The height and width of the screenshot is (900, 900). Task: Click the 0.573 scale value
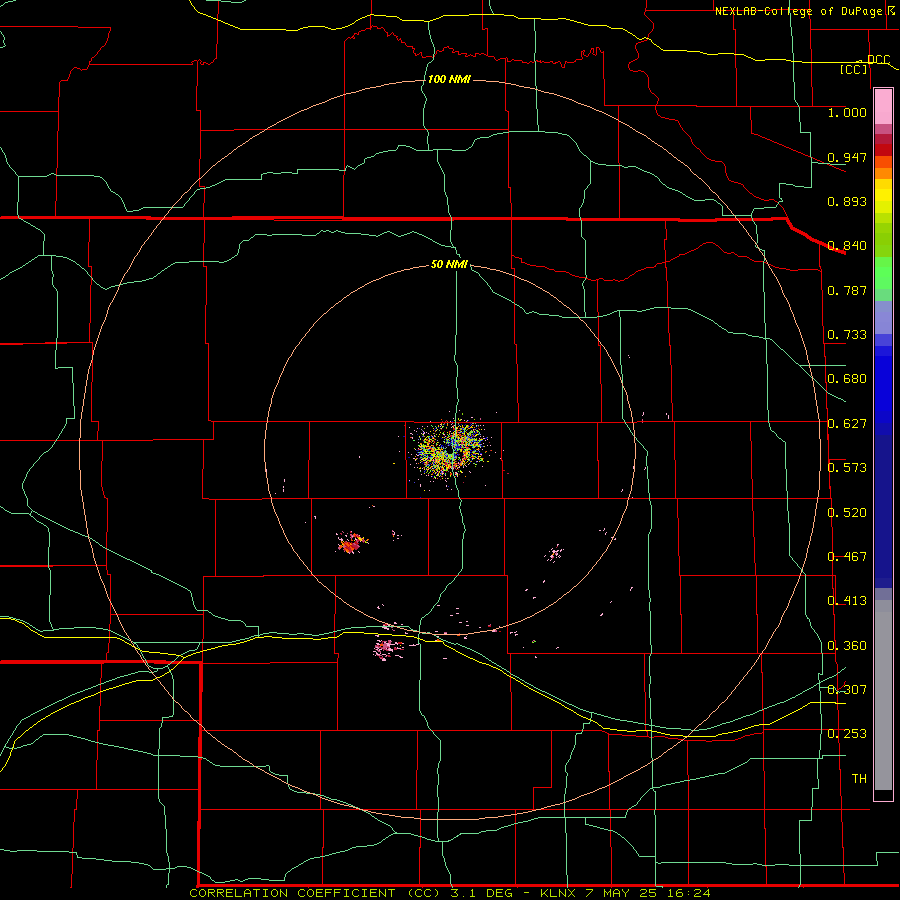[847, 468]
